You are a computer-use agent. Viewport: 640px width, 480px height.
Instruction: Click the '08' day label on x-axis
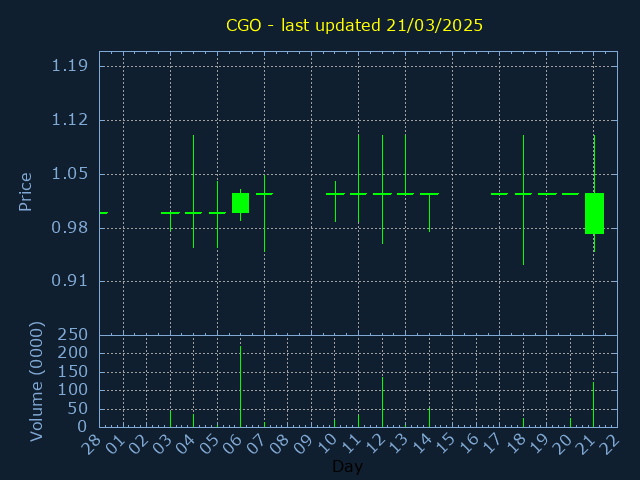pyautogui.click(x=280, y=444)
